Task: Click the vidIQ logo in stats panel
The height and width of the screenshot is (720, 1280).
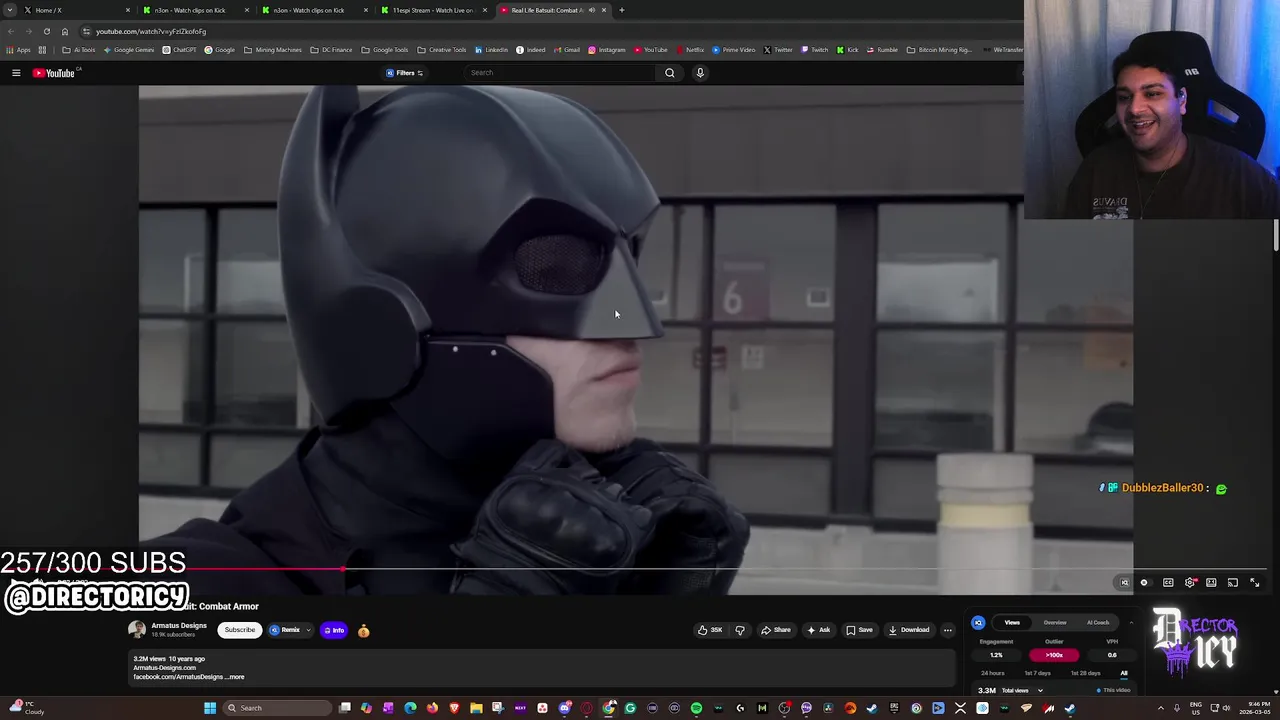Action: [978, 623]
